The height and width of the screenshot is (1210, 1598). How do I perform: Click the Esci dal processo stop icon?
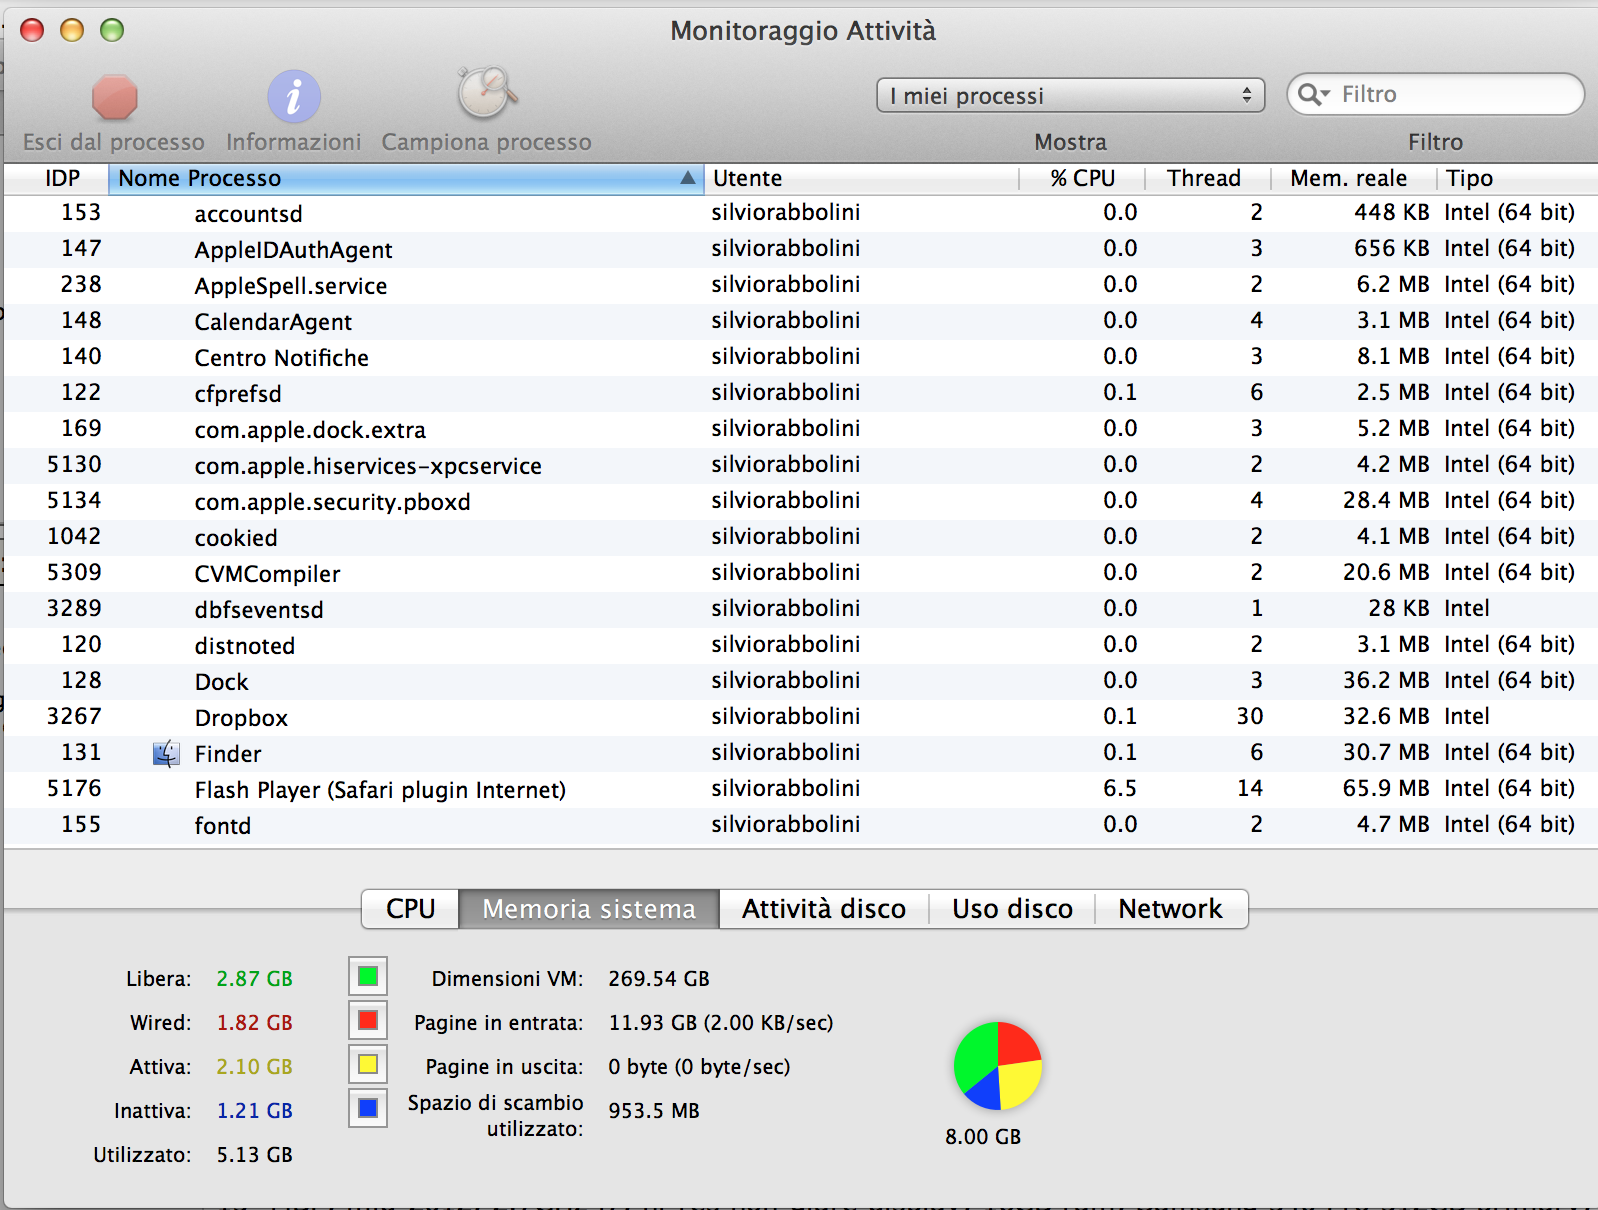tap(114, 98)
